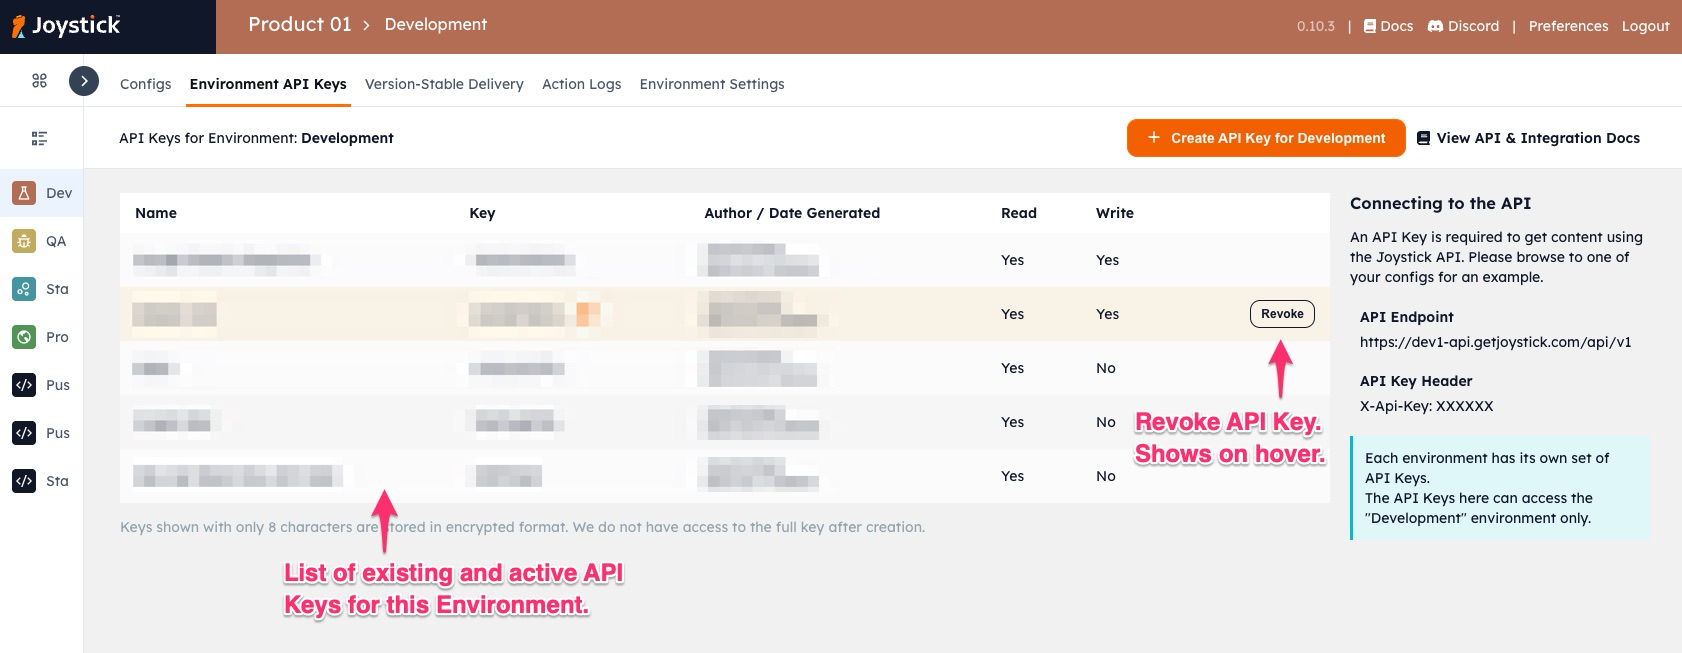
Task: Click version number 0.10.3
Action: [x=1316, y=26]
